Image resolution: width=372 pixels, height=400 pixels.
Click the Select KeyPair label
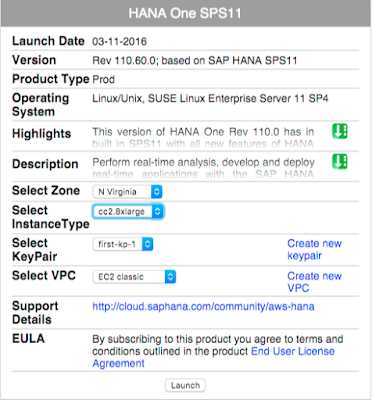(x=35, y=250)
